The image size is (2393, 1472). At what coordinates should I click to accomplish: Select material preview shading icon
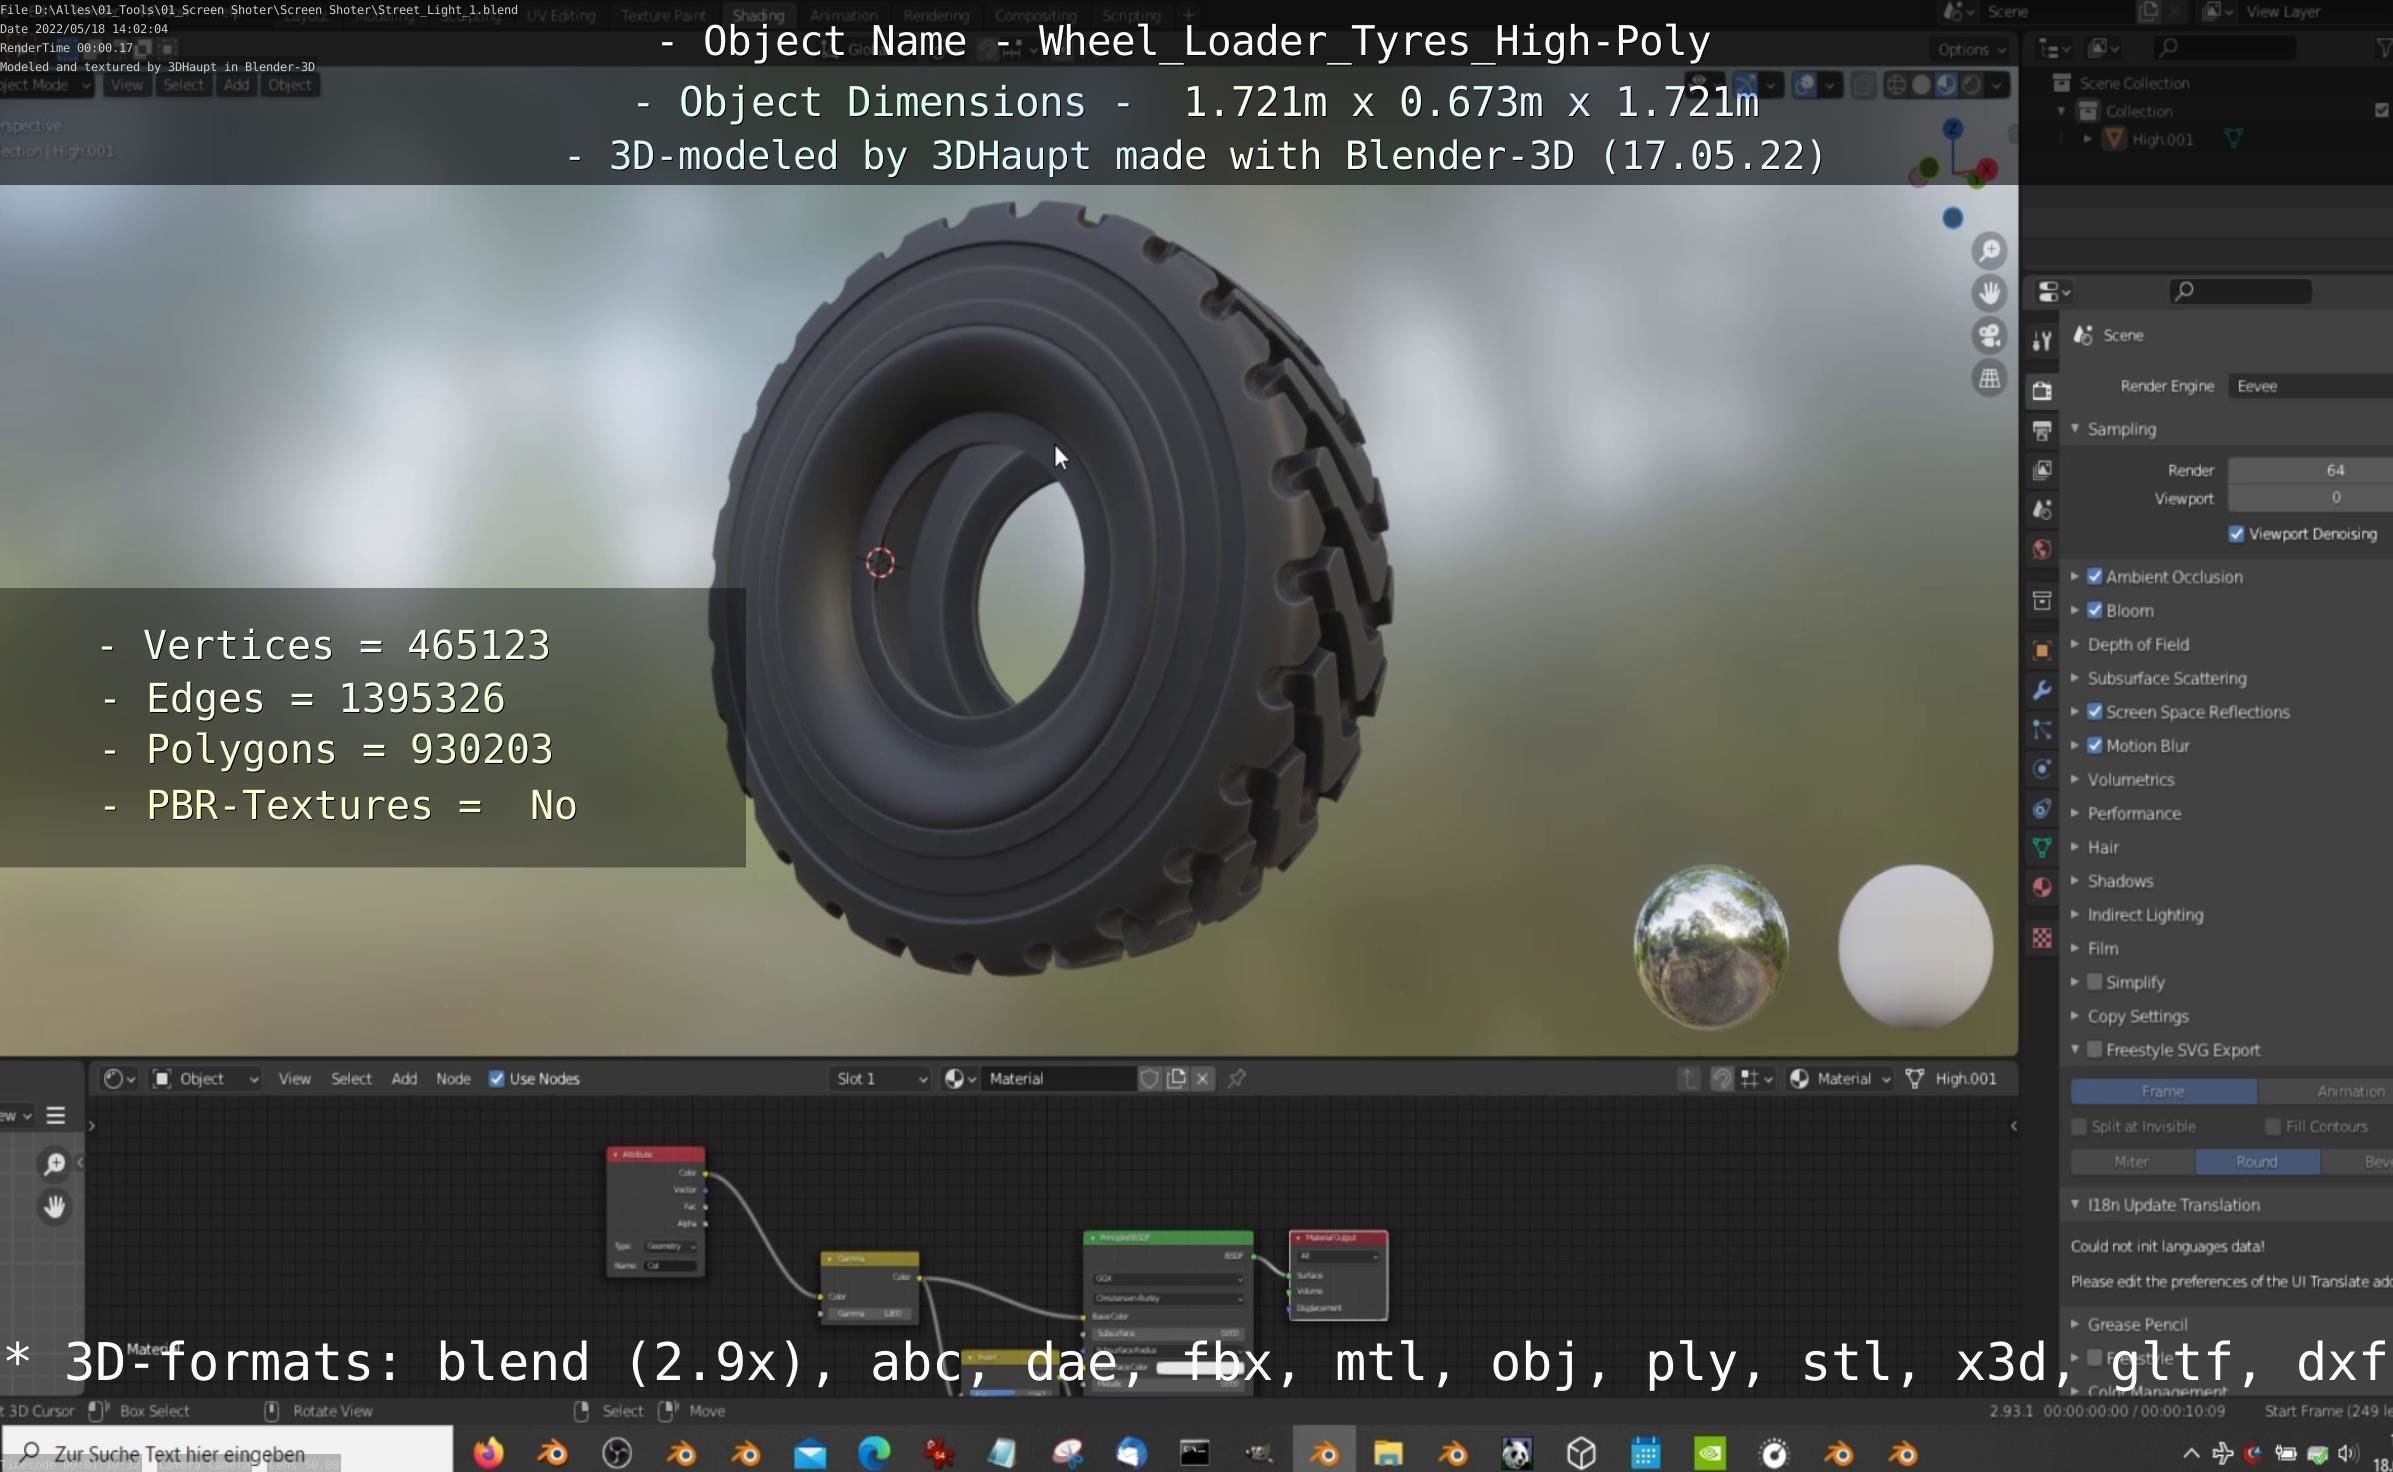(x=1946, y=85)
